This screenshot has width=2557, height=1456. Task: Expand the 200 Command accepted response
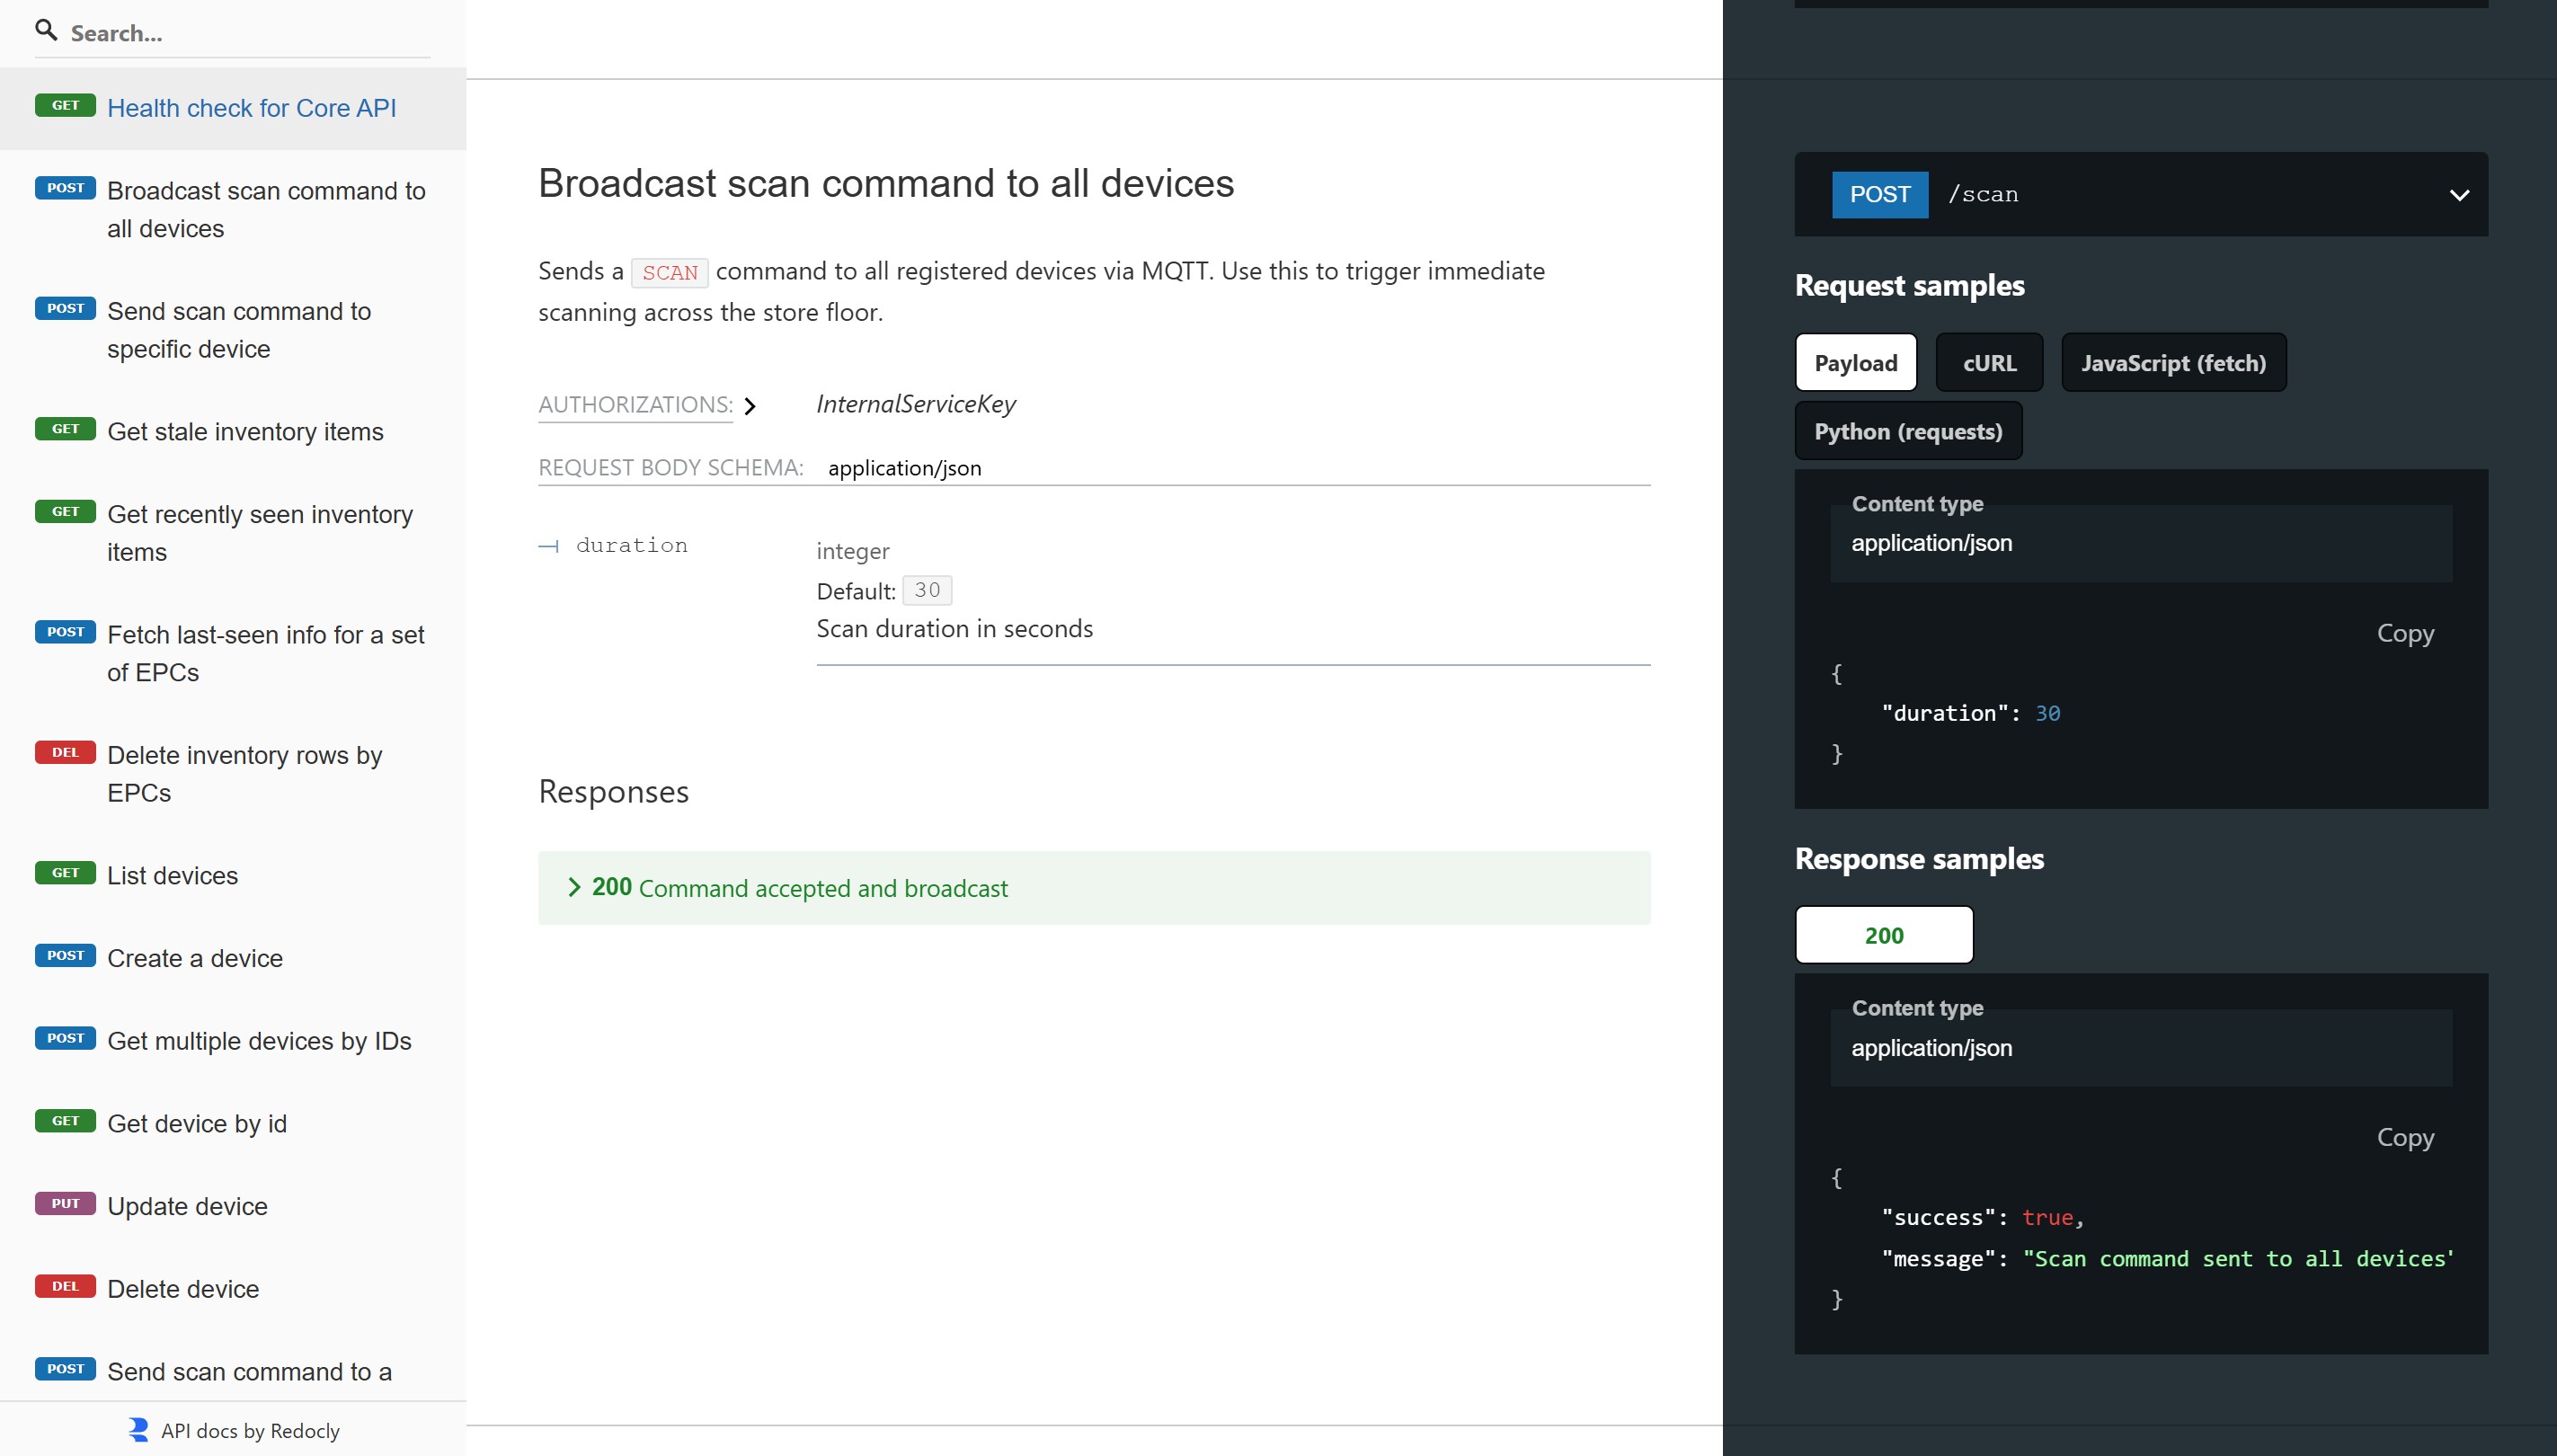1094,888
